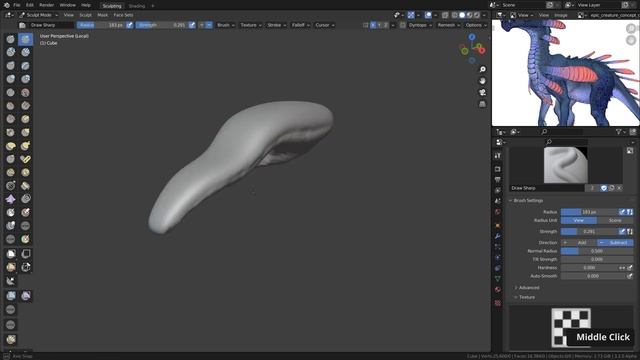Select the Draw Sharp brush tool

[x=26, y=39]
